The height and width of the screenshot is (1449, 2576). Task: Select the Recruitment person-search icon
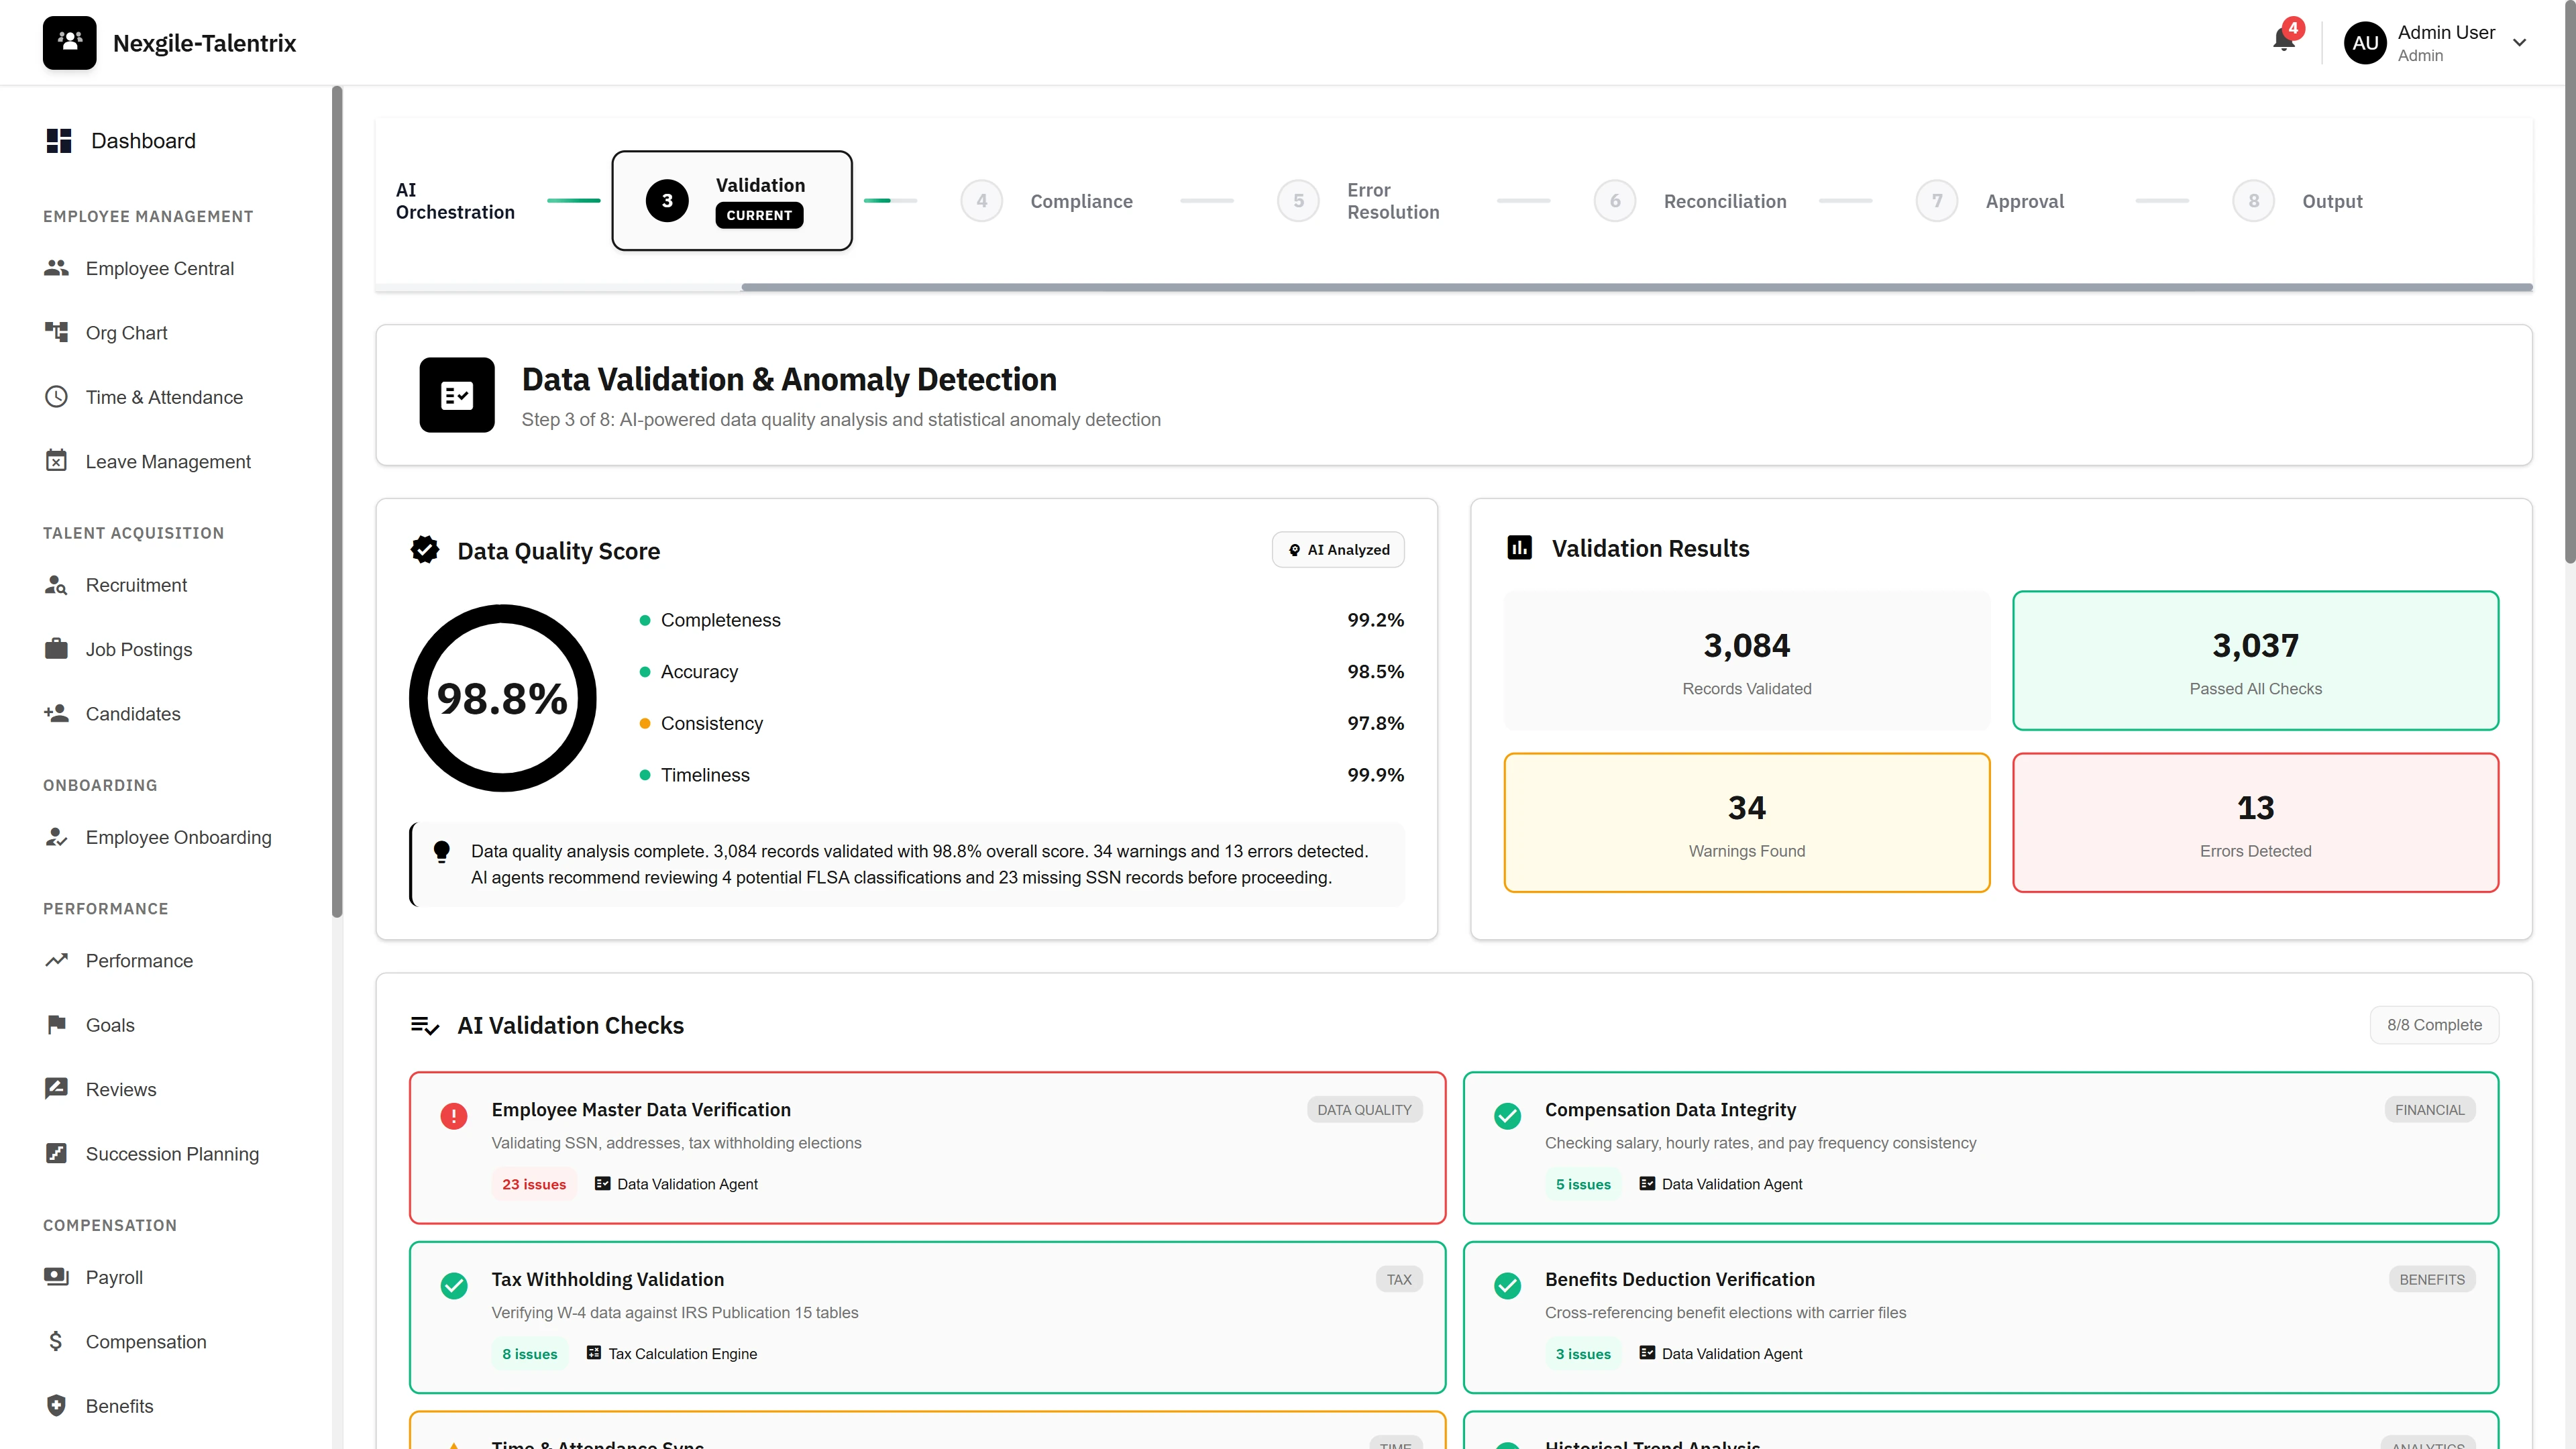point(57,585)
